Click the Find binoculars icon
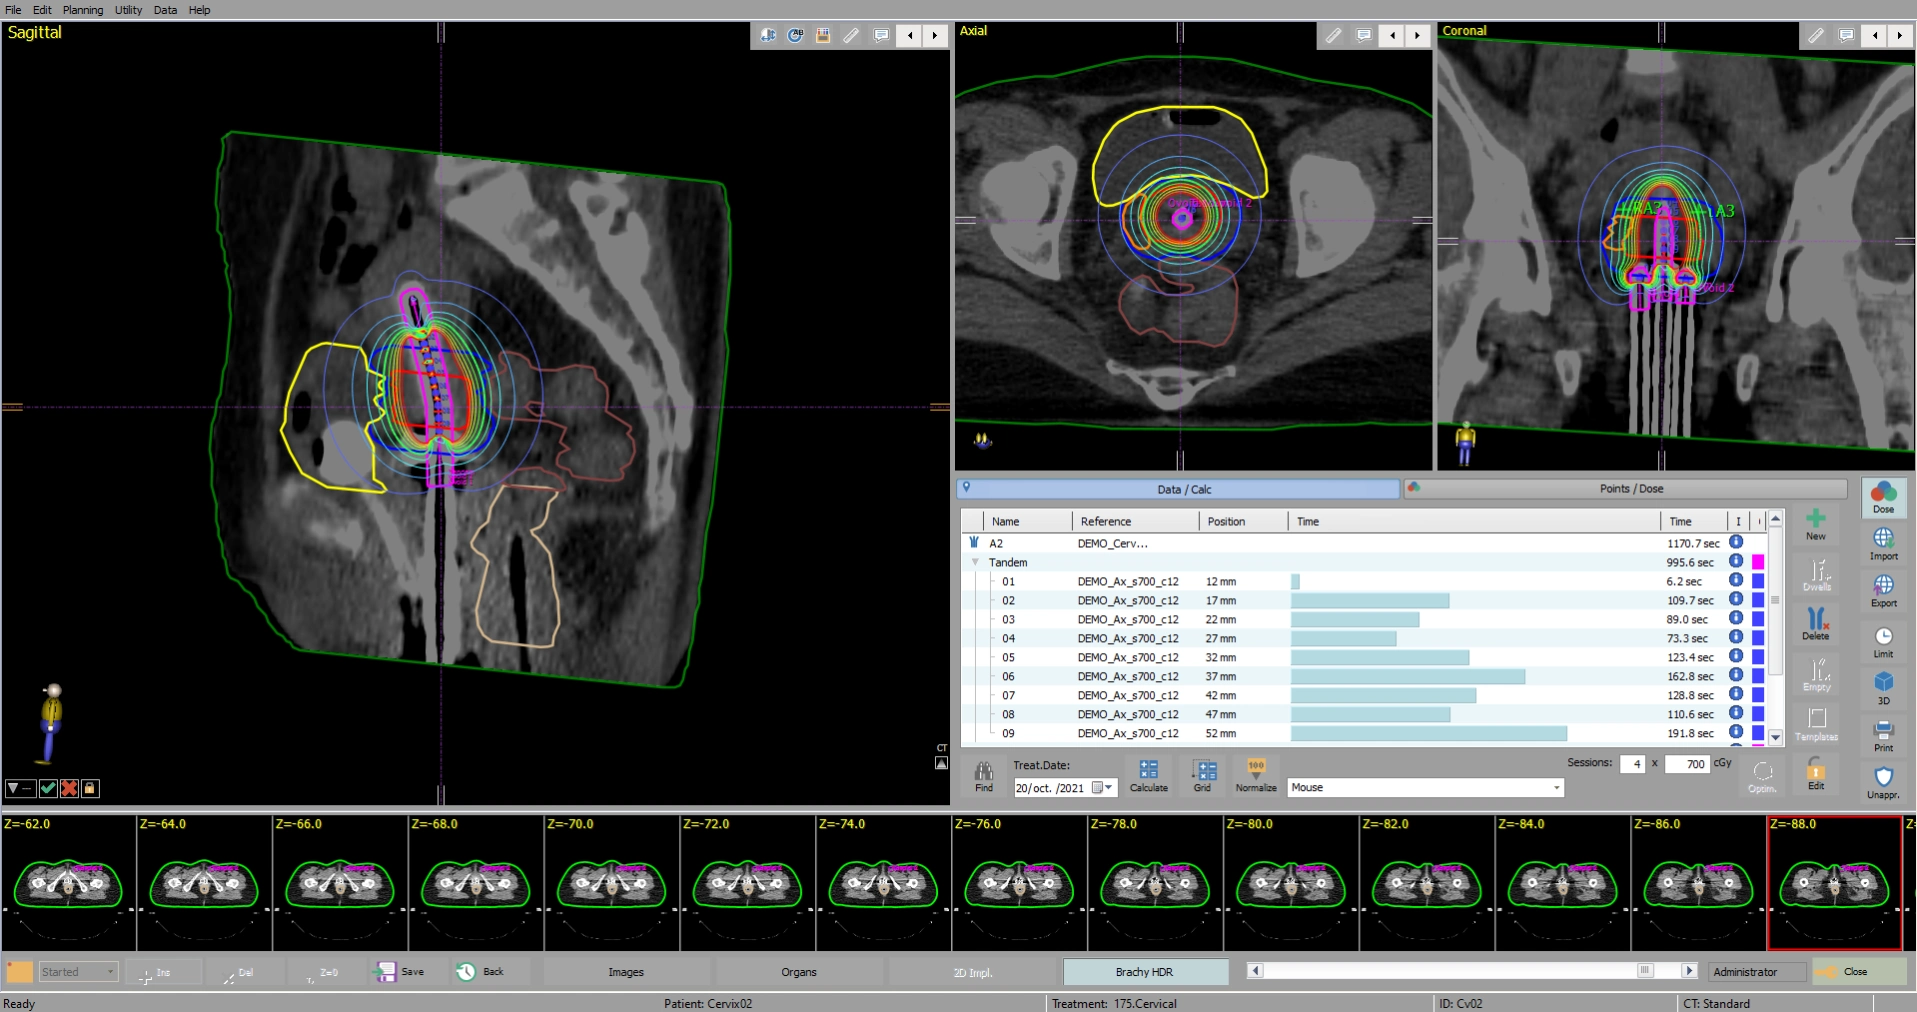The image size is (1917, 1012). pos(984,772)
